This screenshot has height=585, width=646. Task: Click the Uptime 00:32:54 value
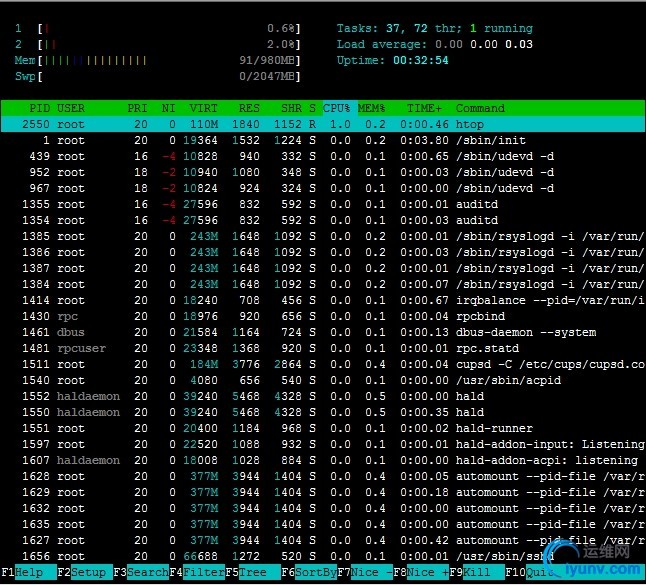(x=421, y=61)
